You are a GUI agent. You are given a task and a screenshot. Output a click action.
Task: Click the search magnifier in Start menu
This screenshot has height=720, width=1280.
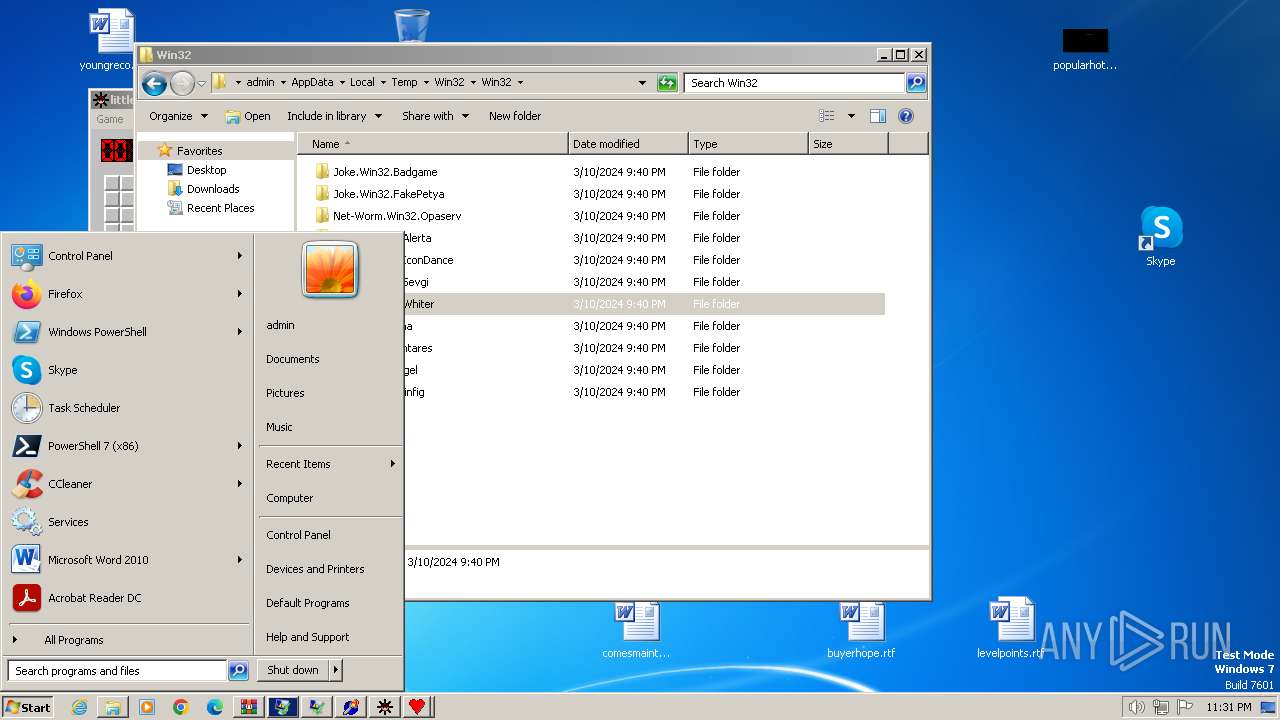tap(238, 671)
